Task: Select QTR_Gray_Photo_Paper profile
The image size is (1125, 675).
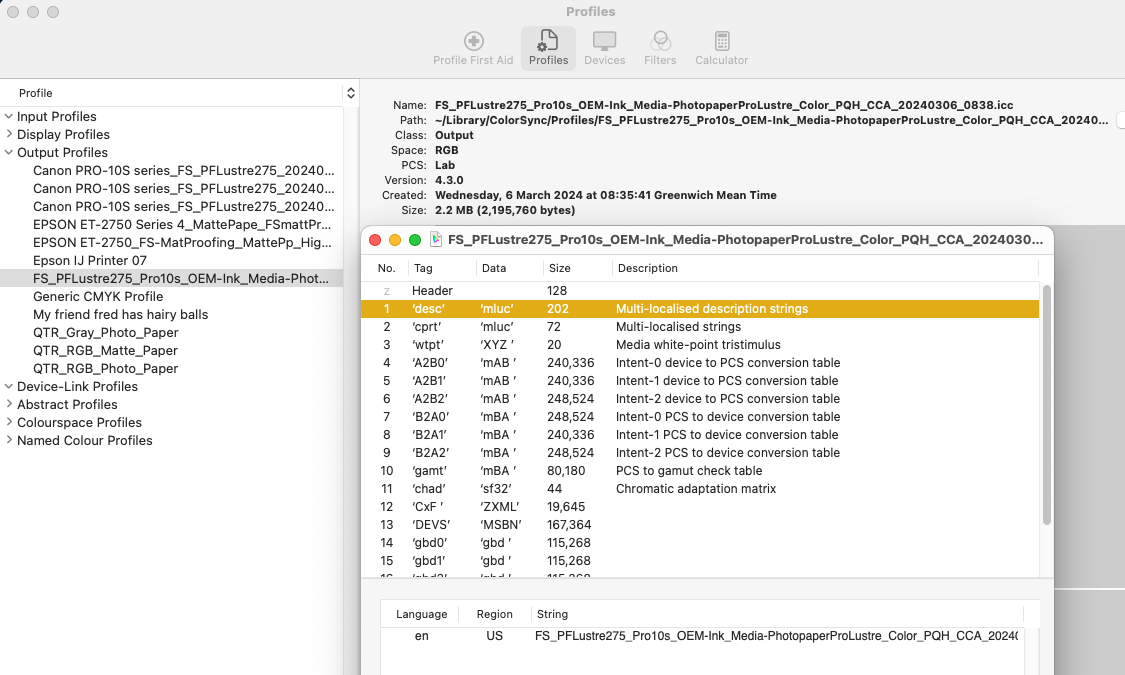Action: [105, 332]
